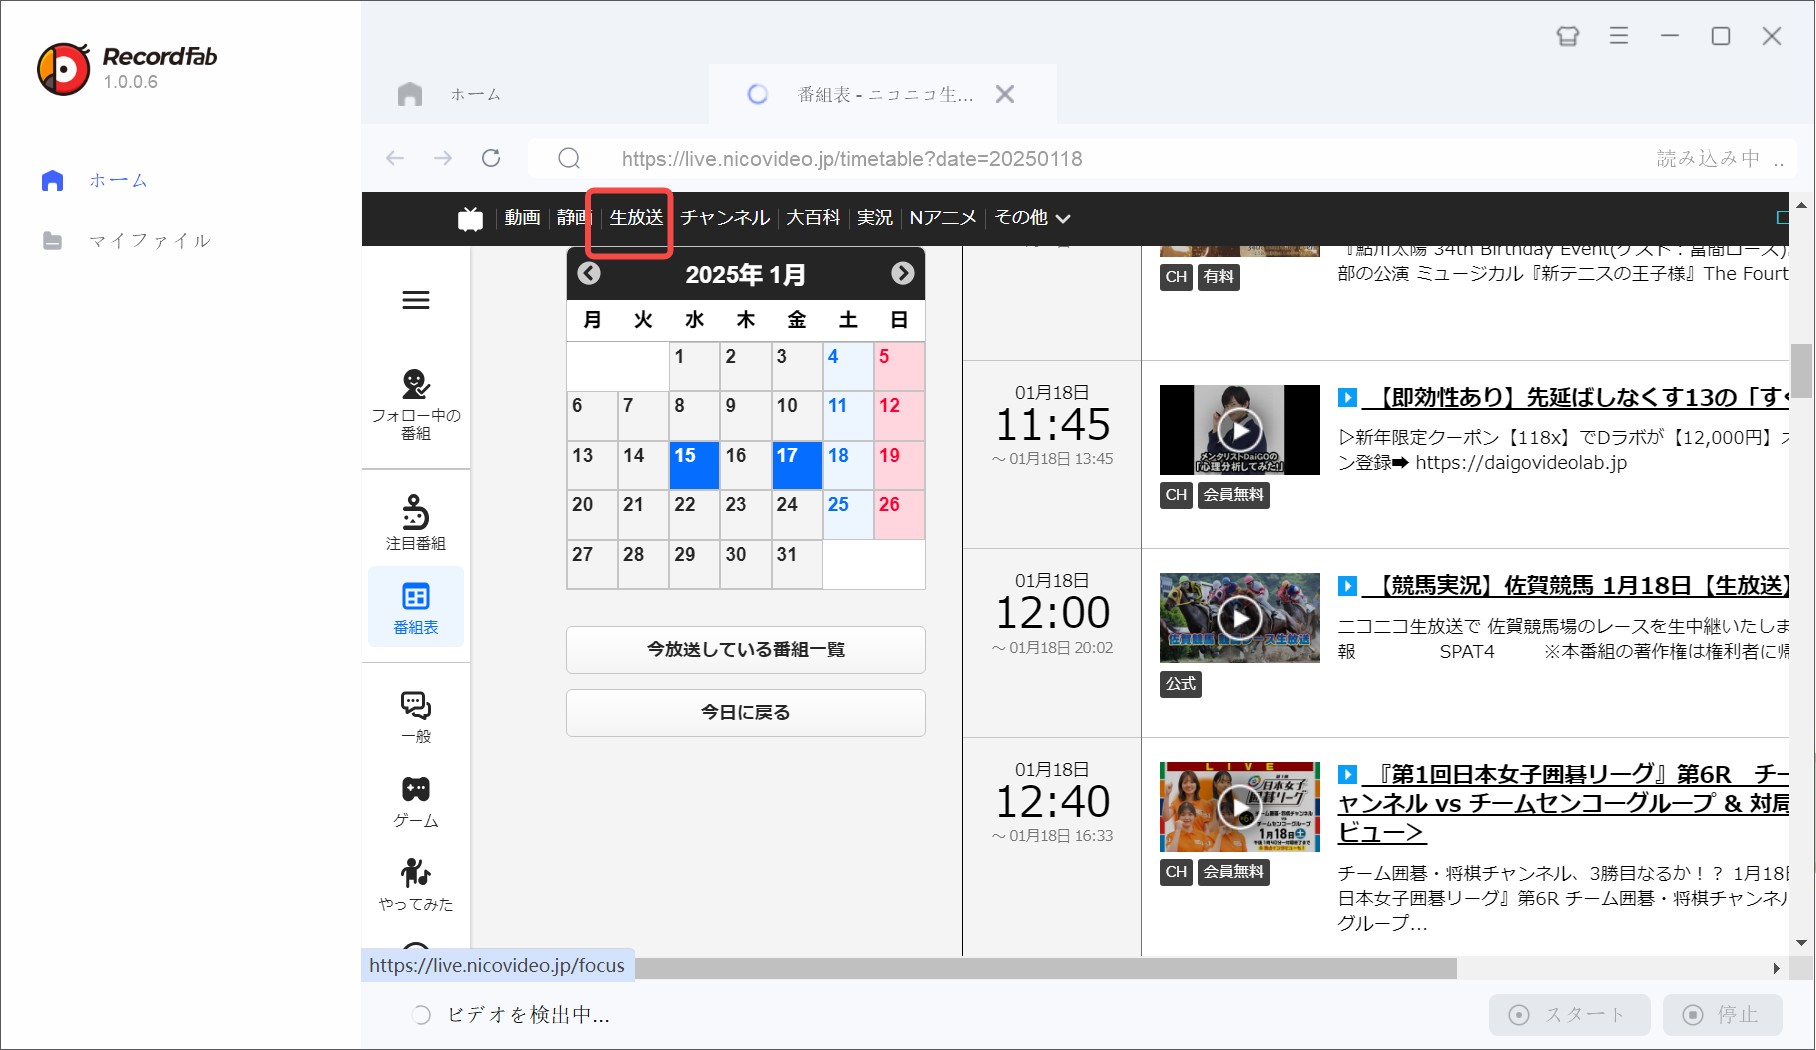Select January 18 in calendar
Viewport: 1816px width, 1050px height.
point(848,465)
